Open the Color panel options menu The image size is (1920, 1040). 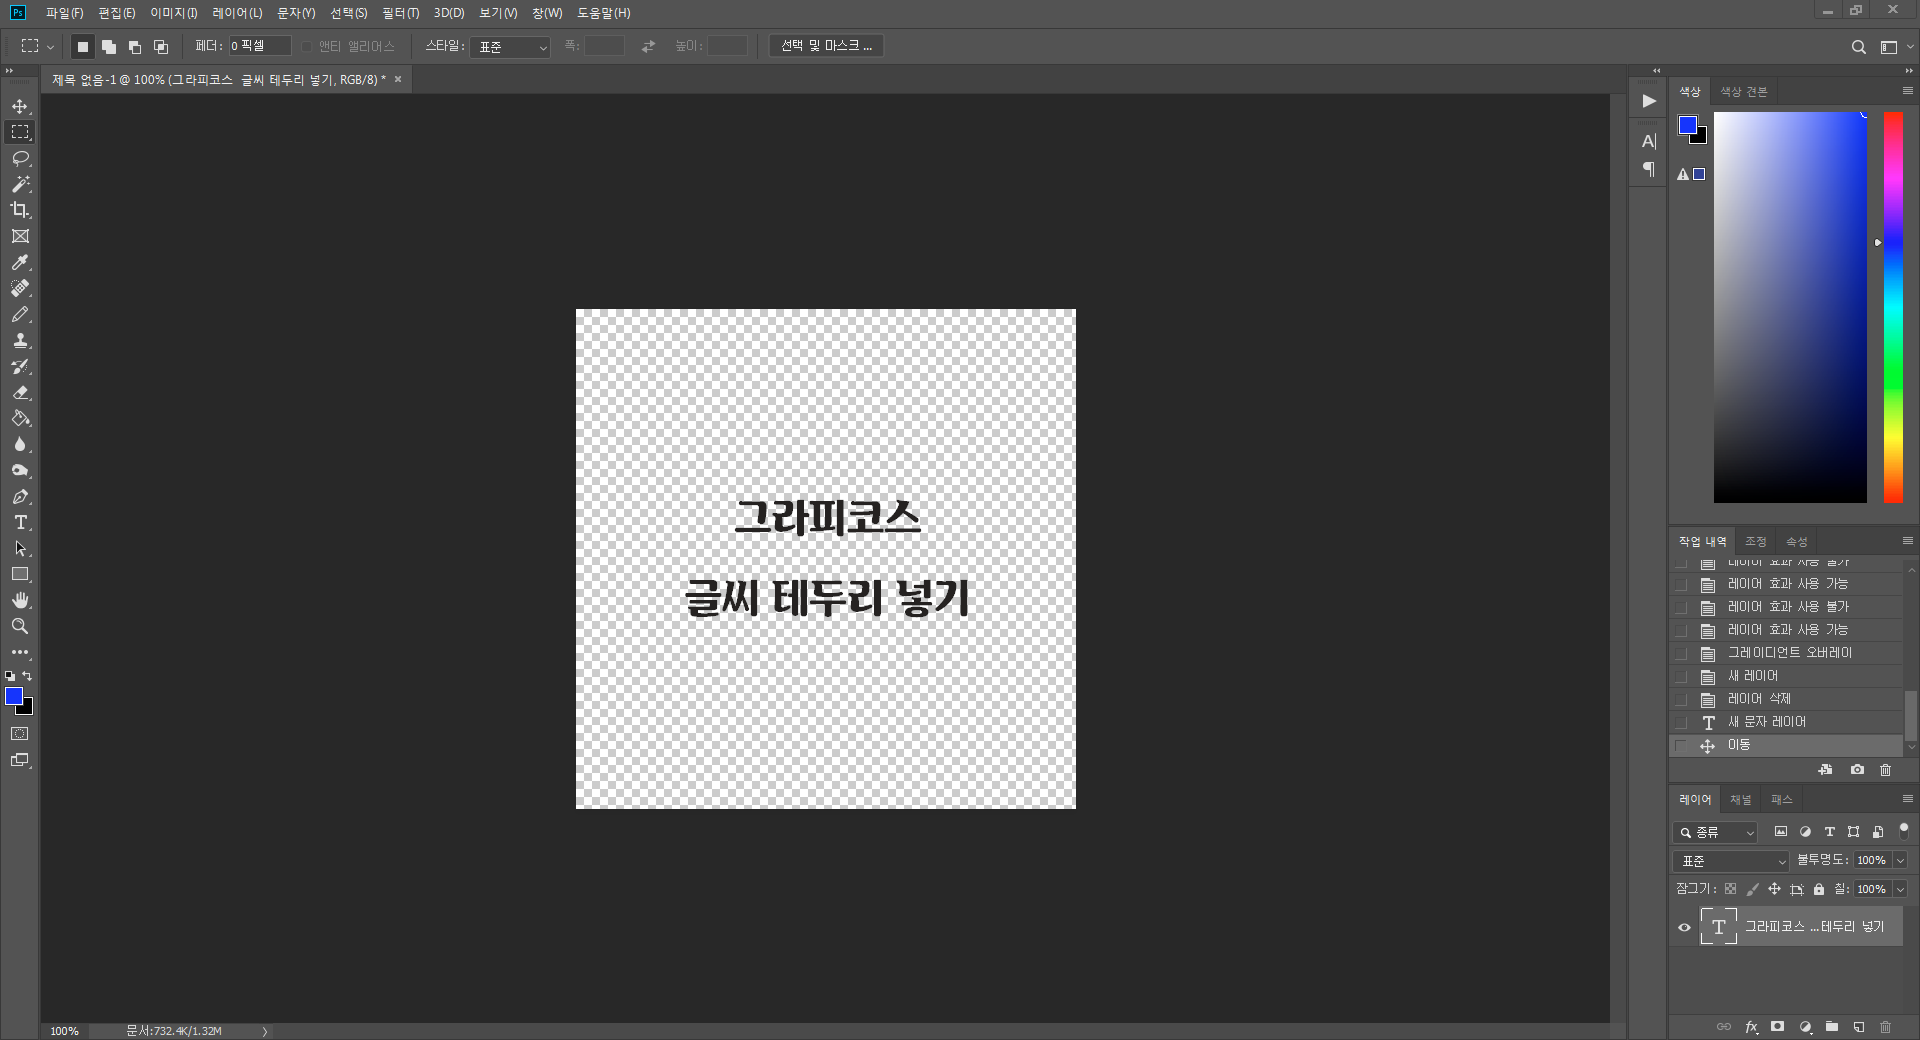pyautogui.click(x=1907, y=91)
